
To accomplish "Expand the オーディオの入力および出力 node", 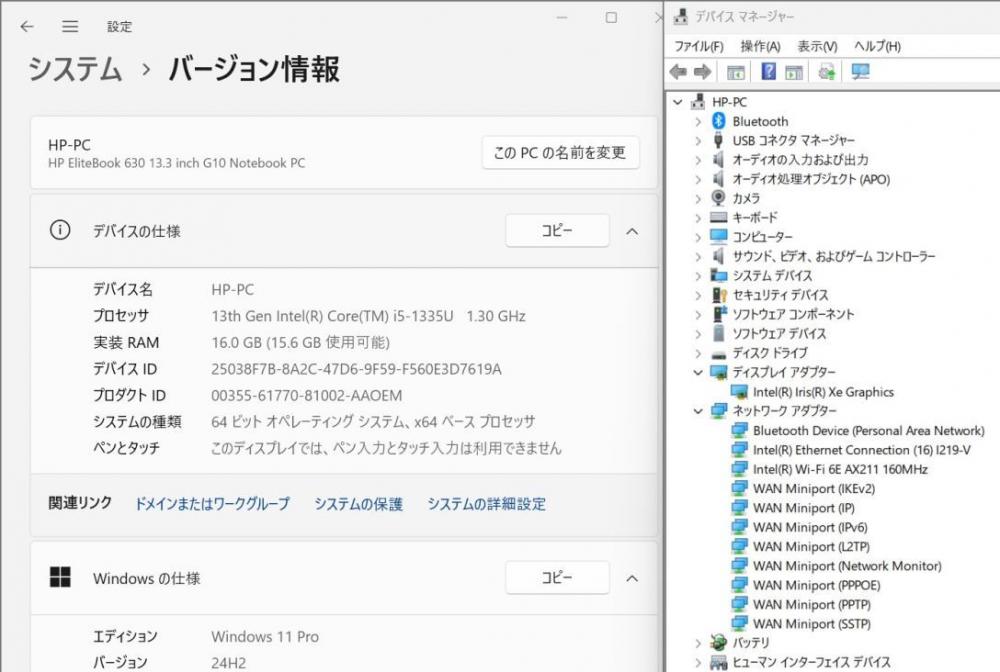I will tap(698, 160).
